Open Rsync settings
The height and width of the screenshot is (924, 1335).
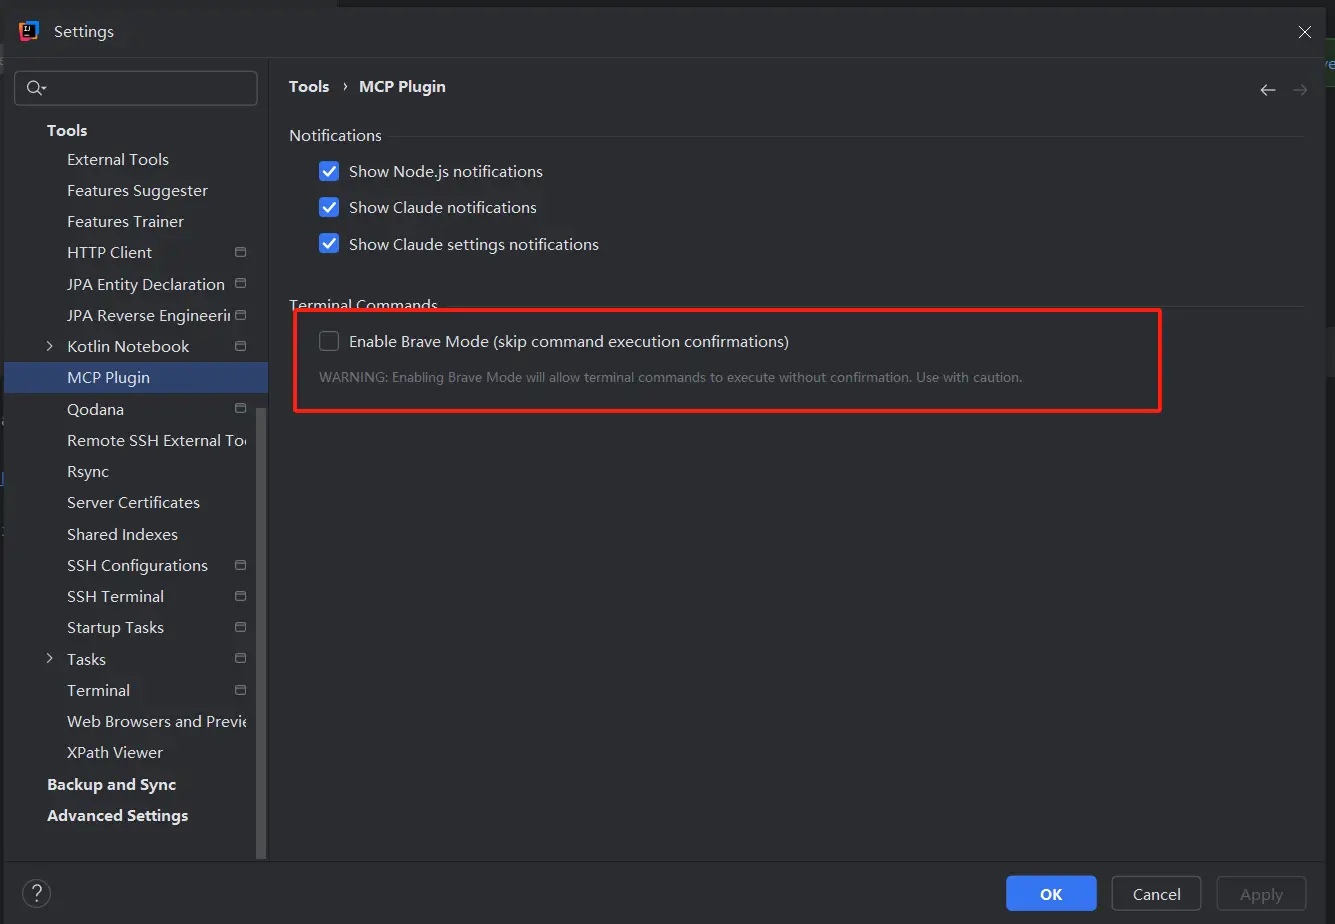tap(88, 471)
